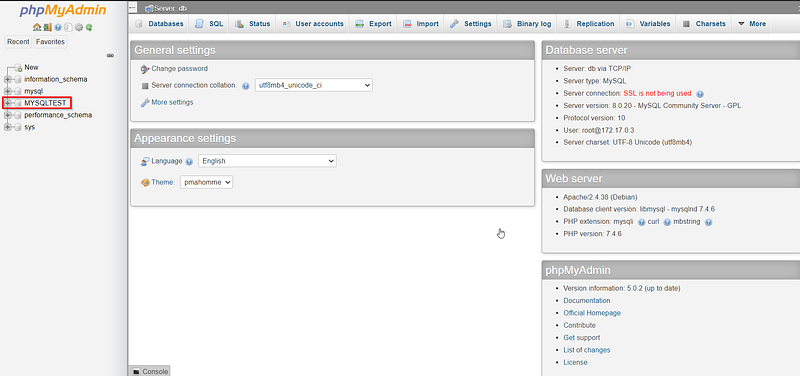Open the MySQL documentation page icon
800x376 pixels.
pyautogui.click(x=68, y=27)
